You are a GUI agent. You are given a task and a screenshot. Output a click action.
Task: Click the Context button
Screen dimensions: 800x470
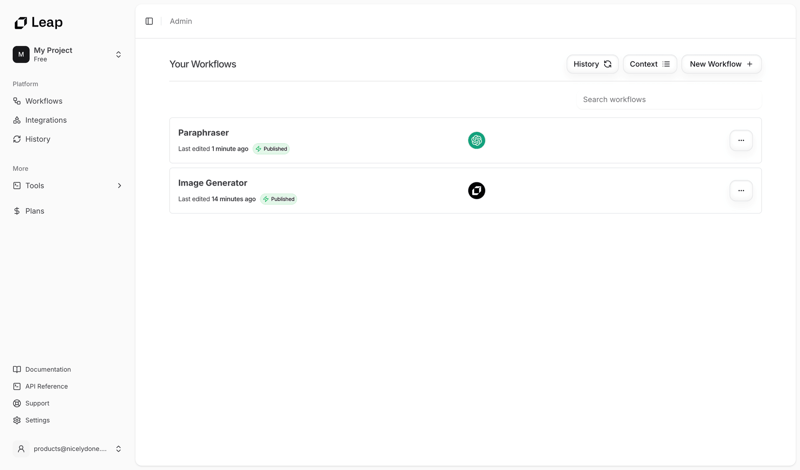pos(649,64)
